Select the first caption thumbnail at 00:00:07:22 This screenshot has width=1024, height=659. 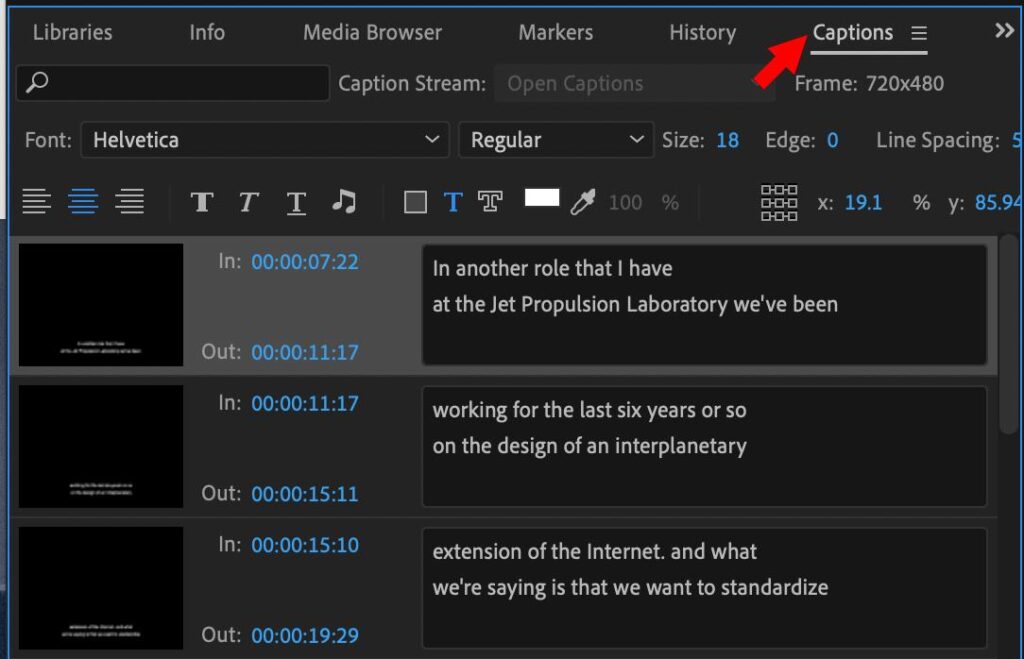[x=101, y=304]
